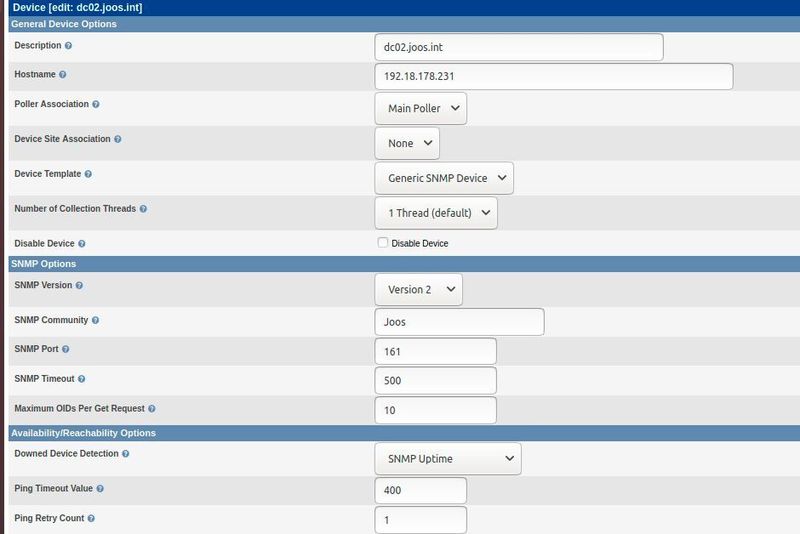Open help icon for Device Site Association
Image resolution: width=800 pixels, height=534 pixels.
(x=118, y=139)
